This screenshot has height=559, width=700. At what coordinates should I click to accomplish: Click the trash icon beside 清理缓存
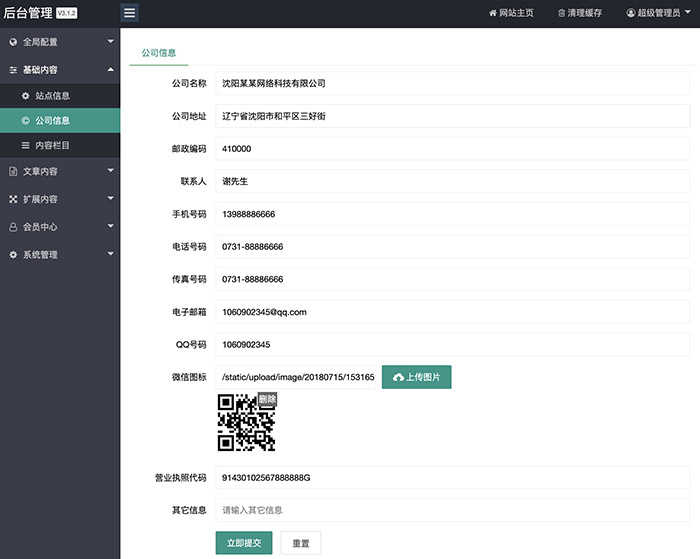tap(562, 13)
